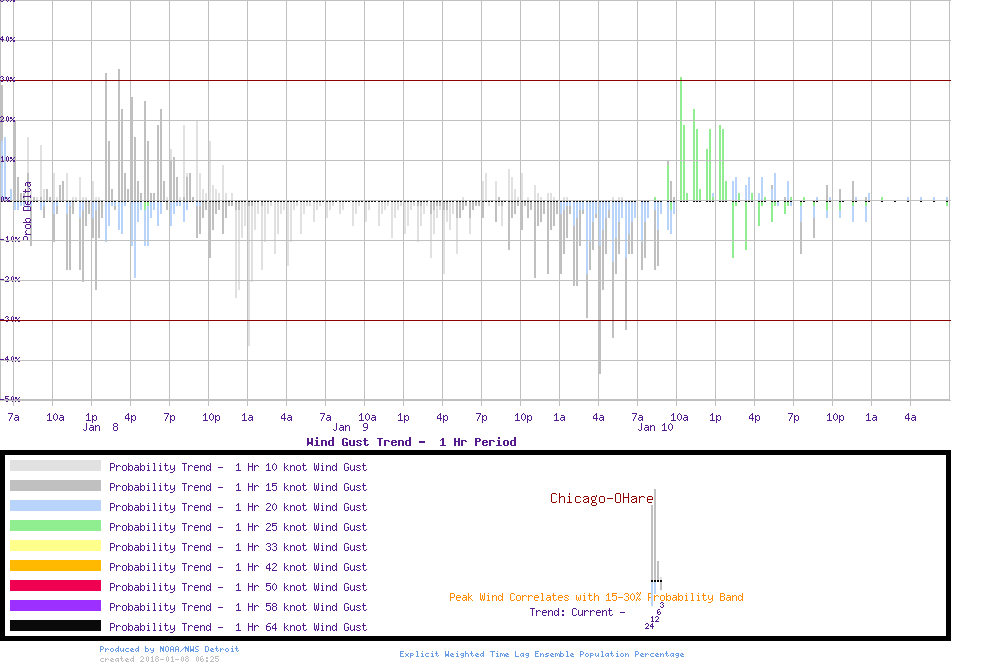Screen dimensions: 1000x670
Task: Click the yellow 33 knot legend swatch
Action: coord(55,546)
